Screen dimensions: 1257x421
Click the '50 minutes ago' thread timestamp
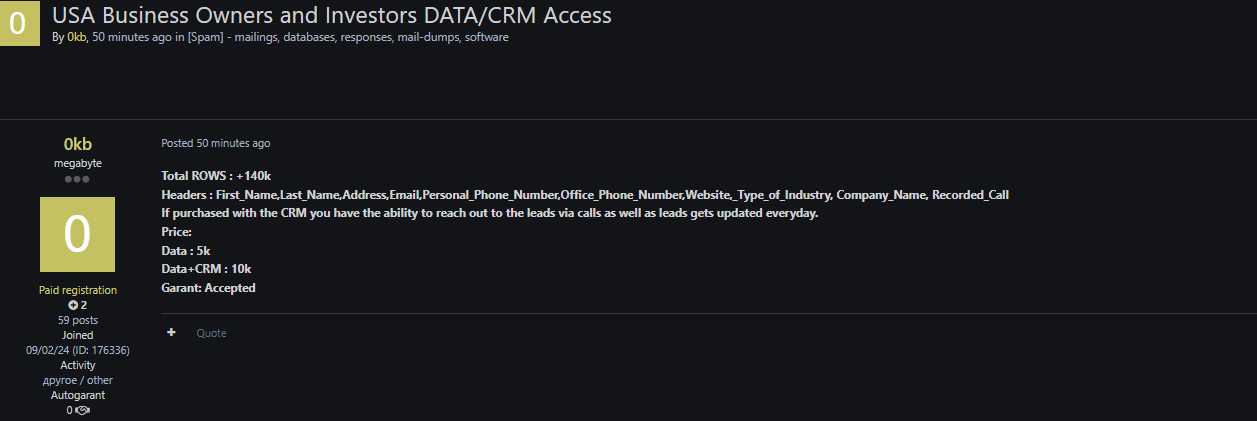tap(136, 37)
